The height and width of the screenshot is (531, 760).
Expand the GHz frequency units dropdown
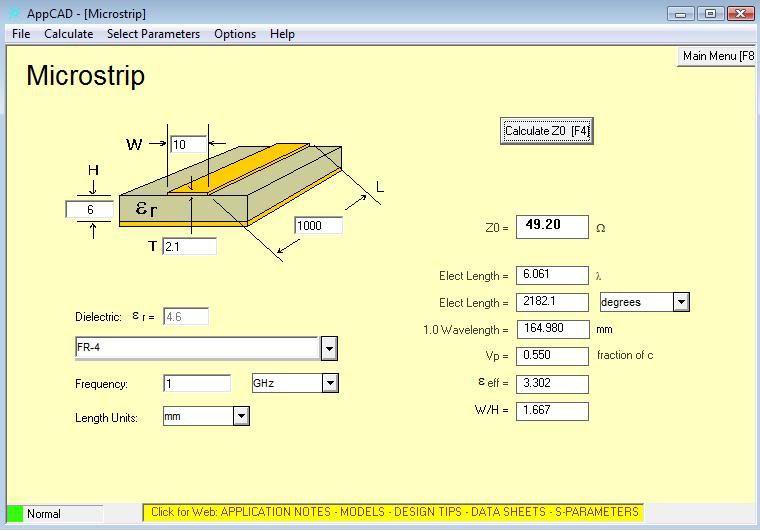330,383
